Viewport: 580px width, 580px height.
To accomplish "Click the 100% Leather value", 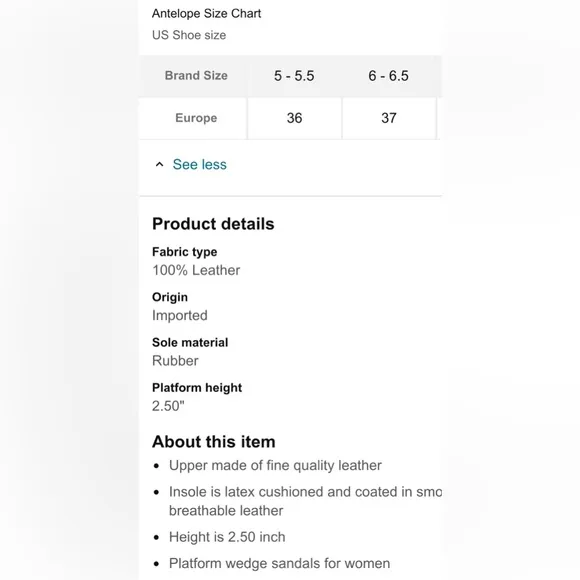I will click(196, 270).
